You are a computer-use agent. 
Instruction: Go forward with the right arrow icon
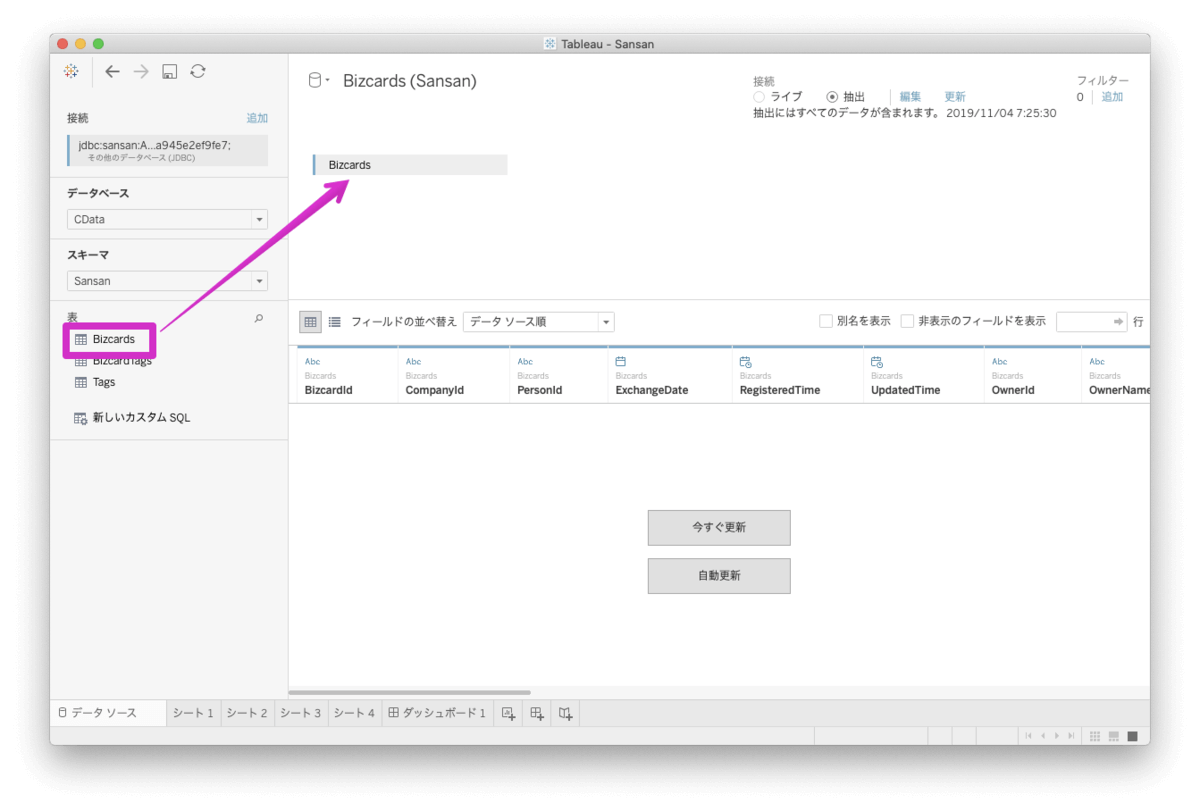click(141, 71)
